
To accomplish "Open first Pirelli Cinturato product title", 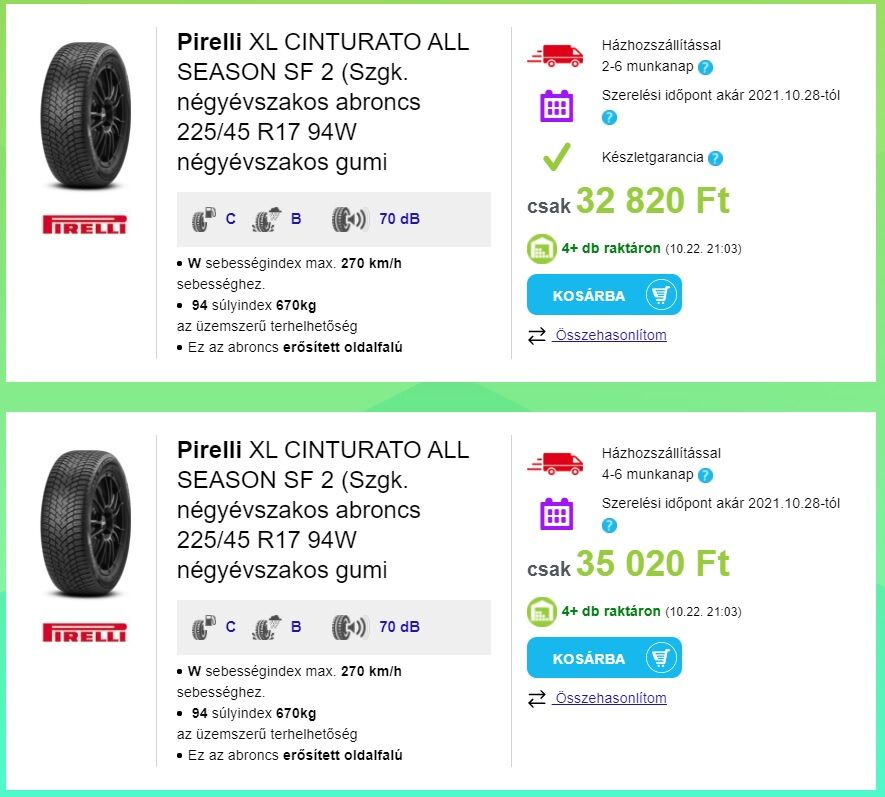I will pyautogui.click(x=322, y=102).
